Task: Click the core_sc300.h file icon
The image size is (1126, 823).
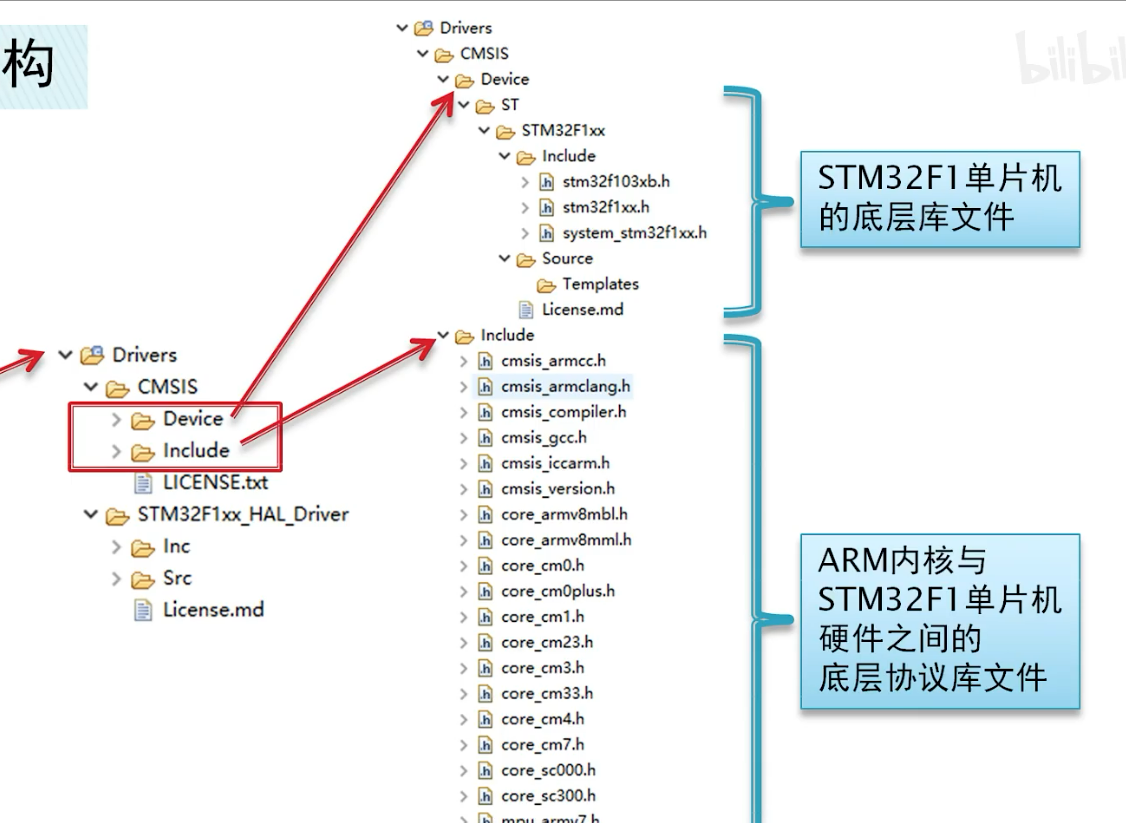Action: (485, 796)
